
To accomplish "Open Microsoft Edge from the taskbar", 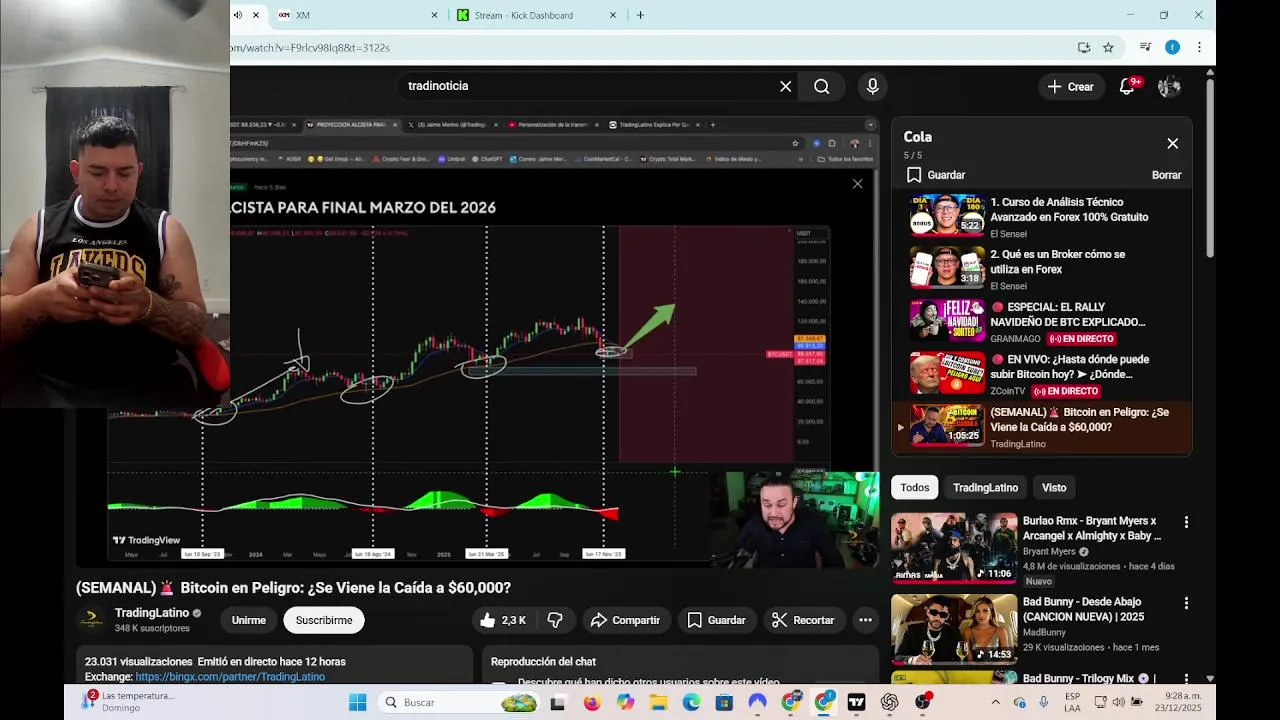I will (691, 702).
